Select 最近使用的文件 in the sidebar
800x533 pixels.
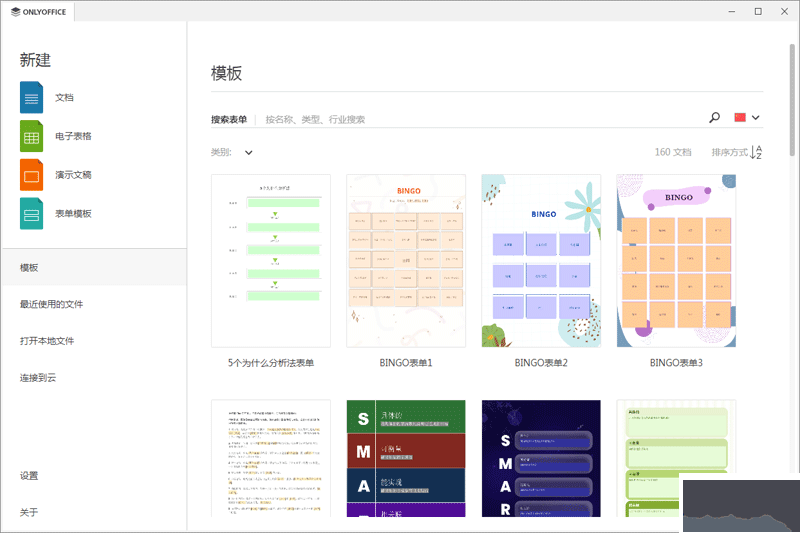pos(51,304)
